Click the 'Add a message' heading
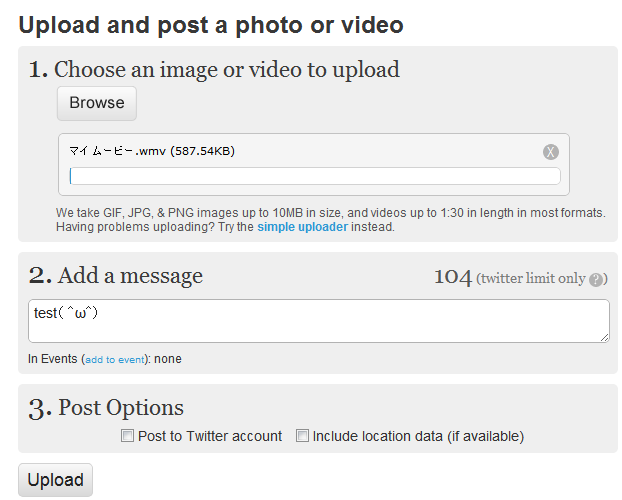 click(115, 275)
